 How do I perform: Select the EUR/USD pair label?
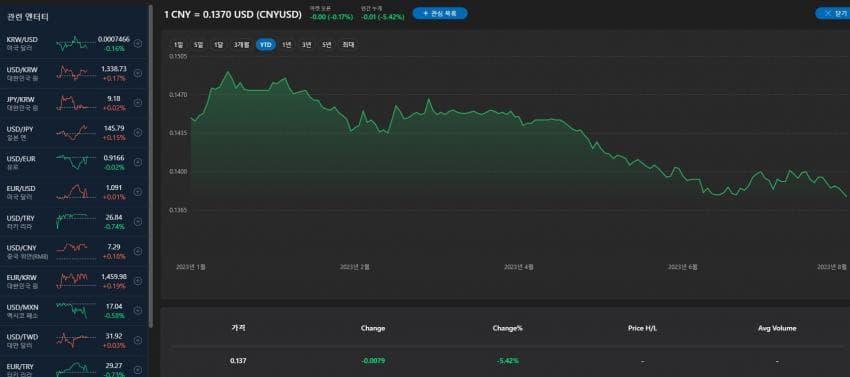point(21,188)
